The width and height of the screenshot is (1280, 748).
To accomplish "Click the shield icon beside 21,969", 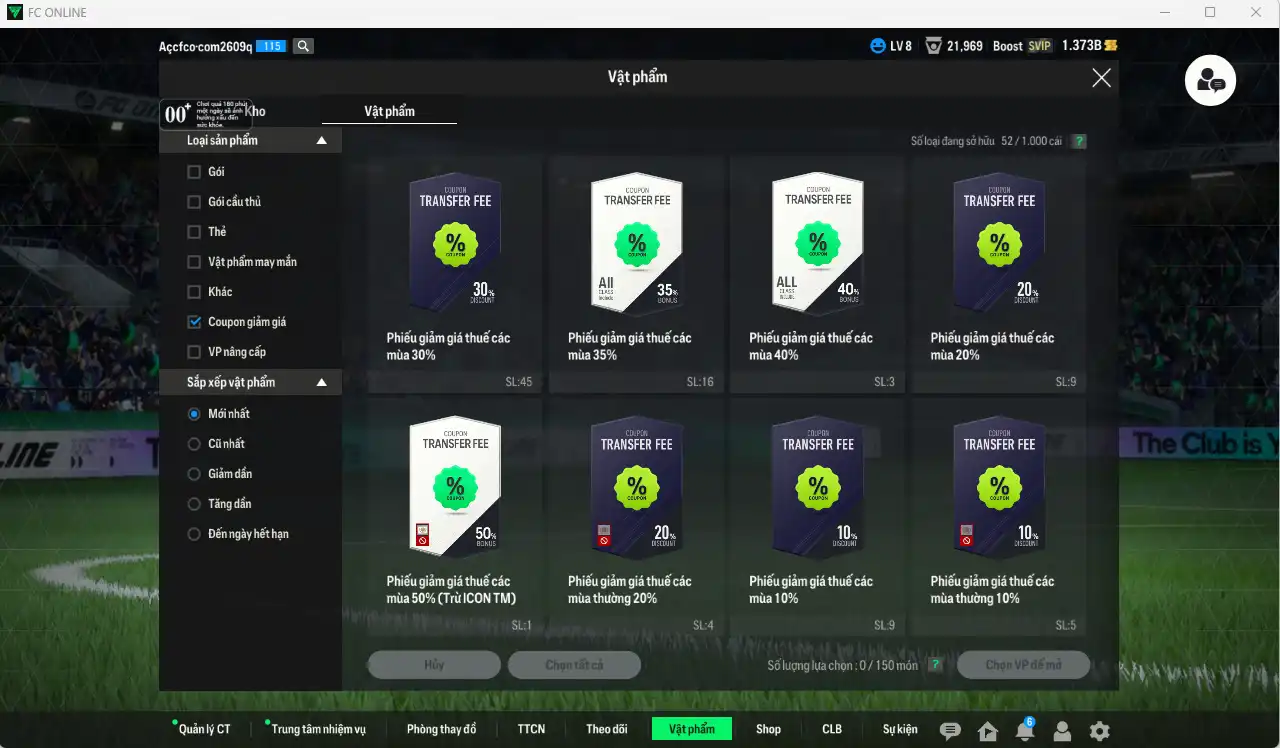I will point(933,46).
